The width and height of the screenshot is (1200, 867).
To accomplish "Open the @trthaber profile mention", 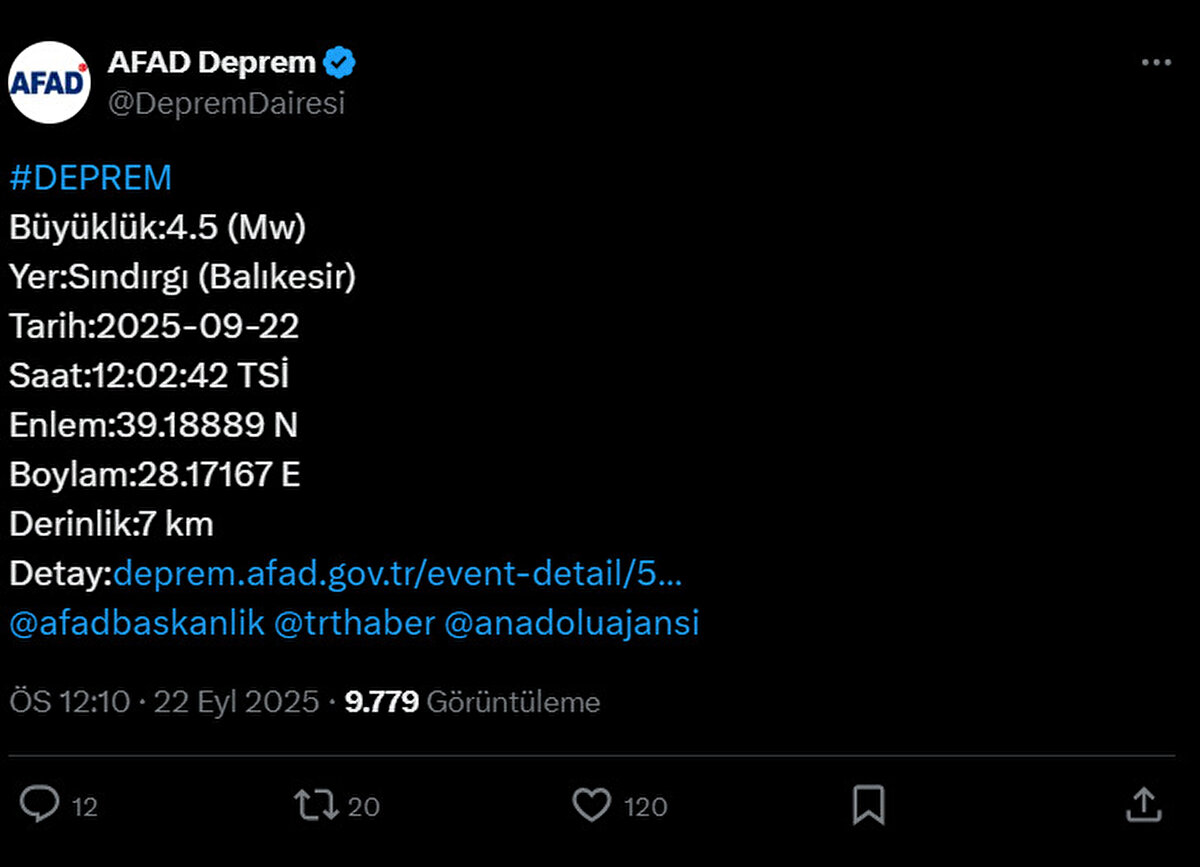I will click(355, 622).
